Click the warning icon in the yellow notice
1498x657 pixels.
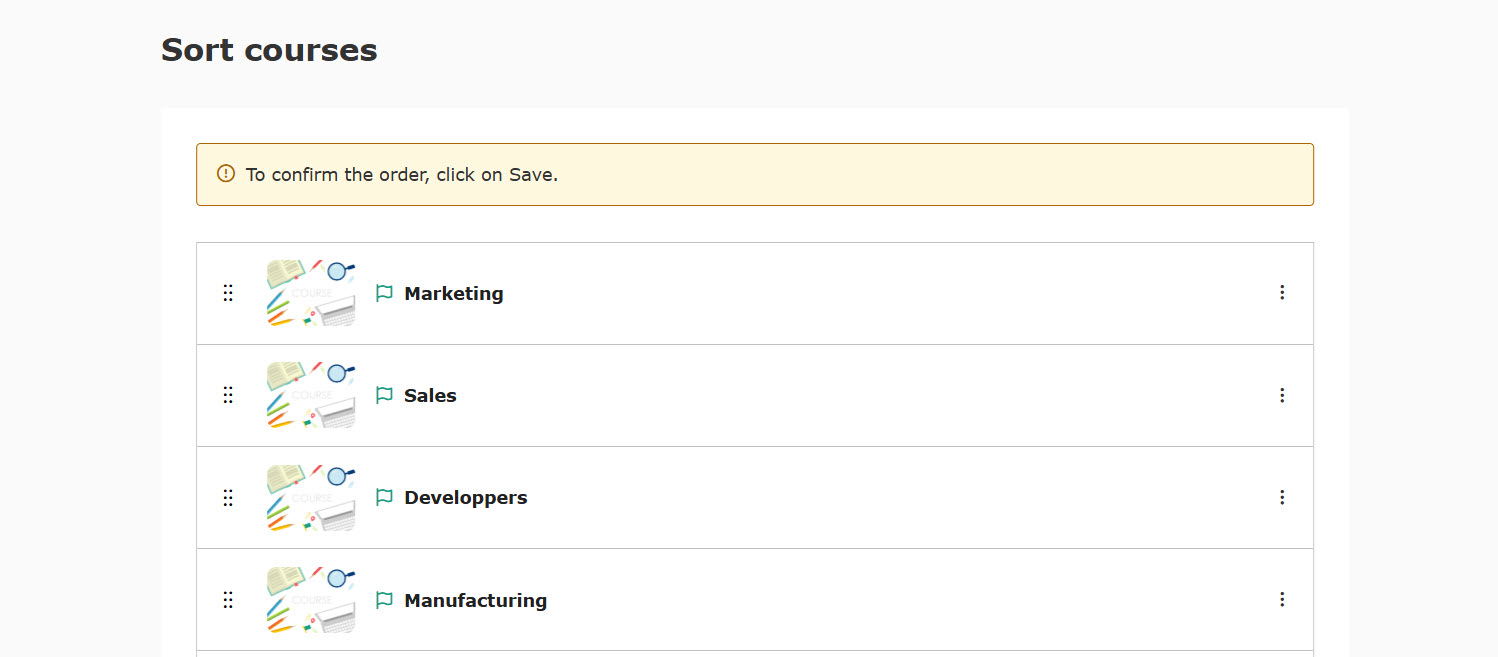[226, 174]
